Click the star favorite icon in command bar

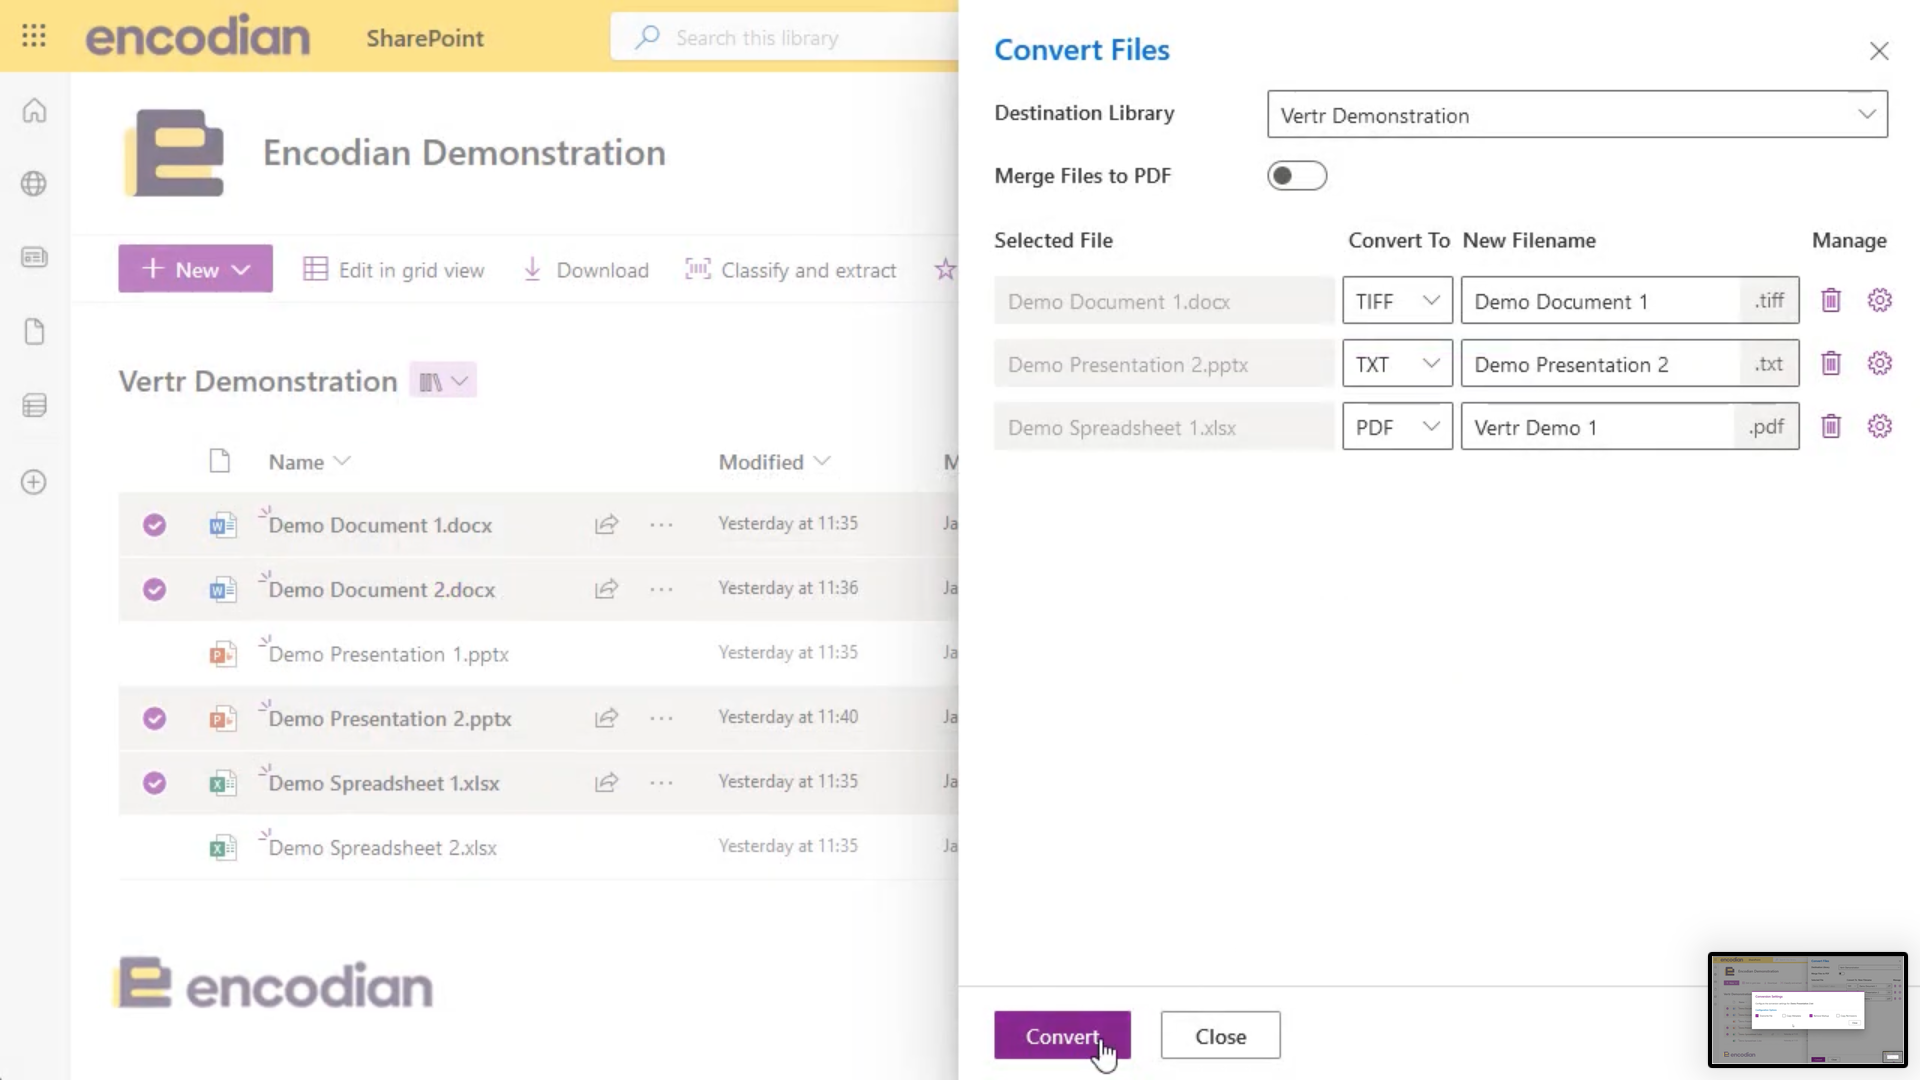(945, 269)
